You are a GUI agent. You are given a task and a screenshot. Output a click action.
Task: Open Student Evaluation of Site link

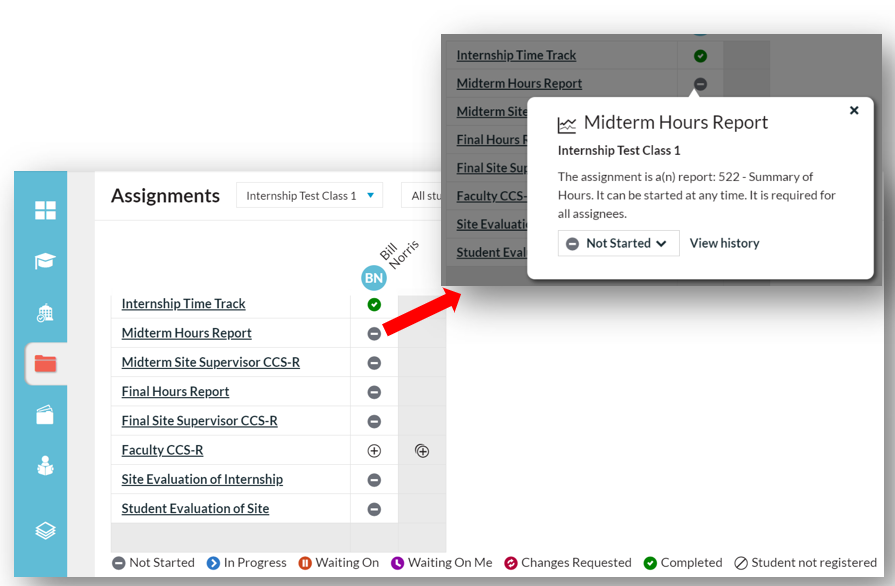(195, 508)
